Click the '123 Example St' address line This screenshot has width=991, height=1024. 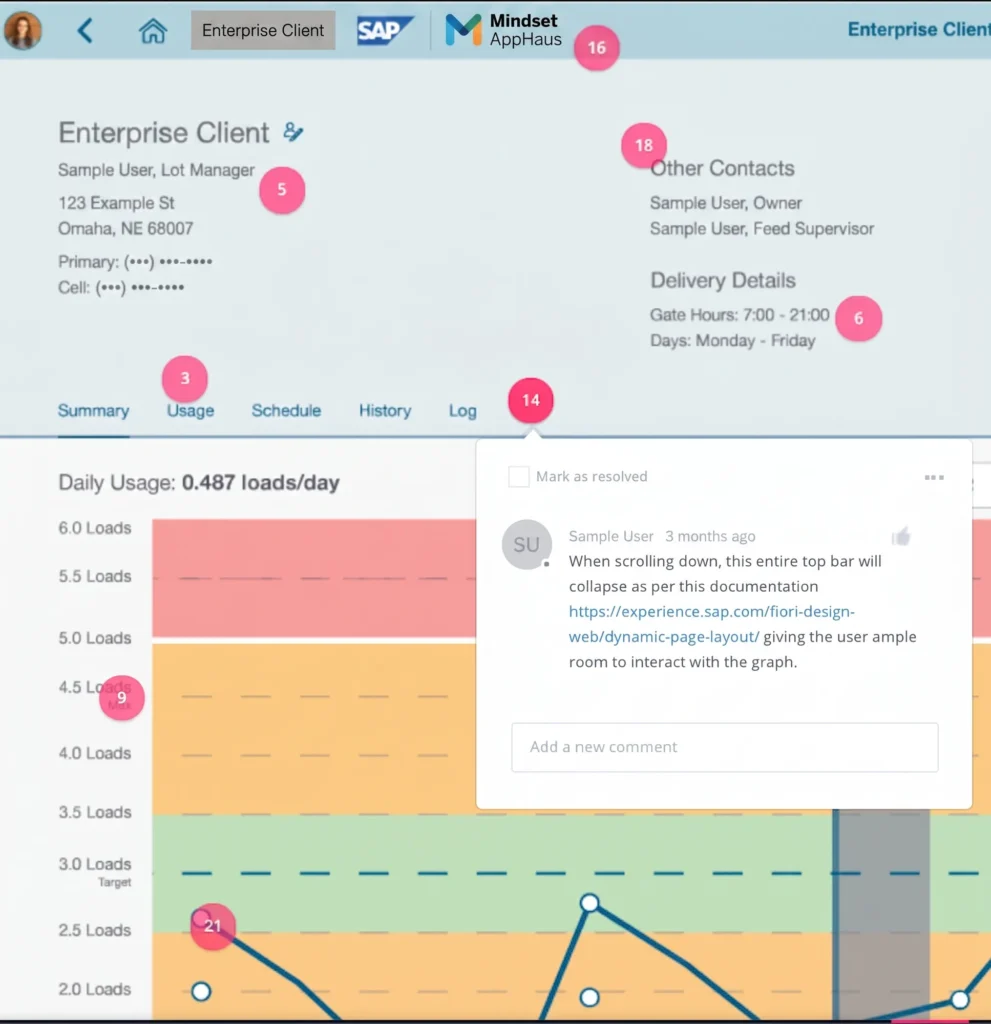point(116,203)
